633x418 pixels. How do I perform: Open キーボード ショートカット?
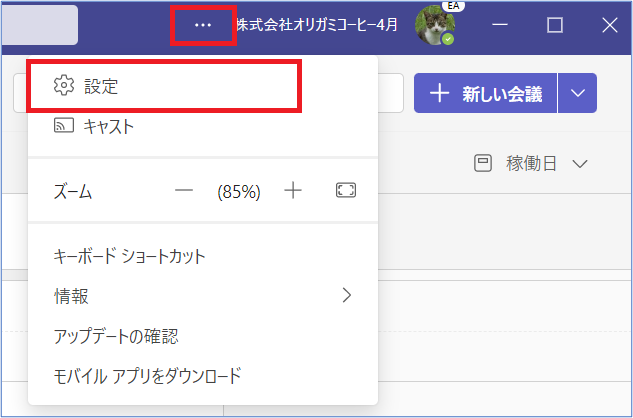[129, 256]
